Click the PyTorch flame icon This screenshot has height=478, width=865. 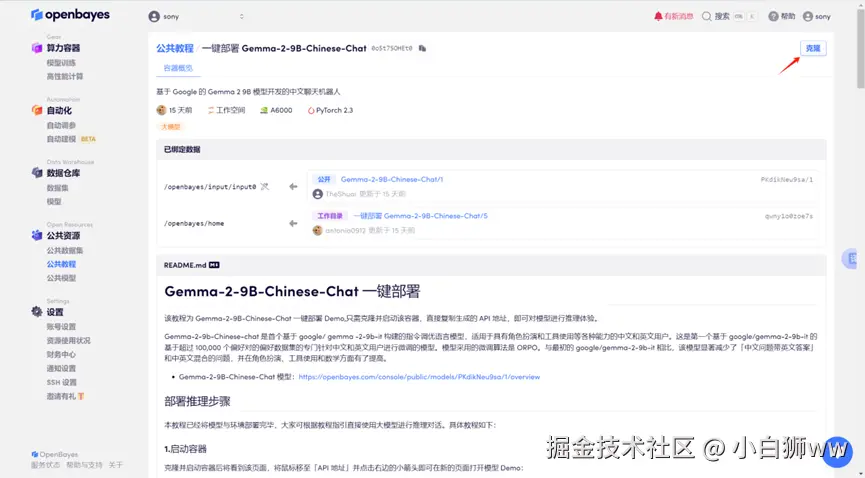311,110
